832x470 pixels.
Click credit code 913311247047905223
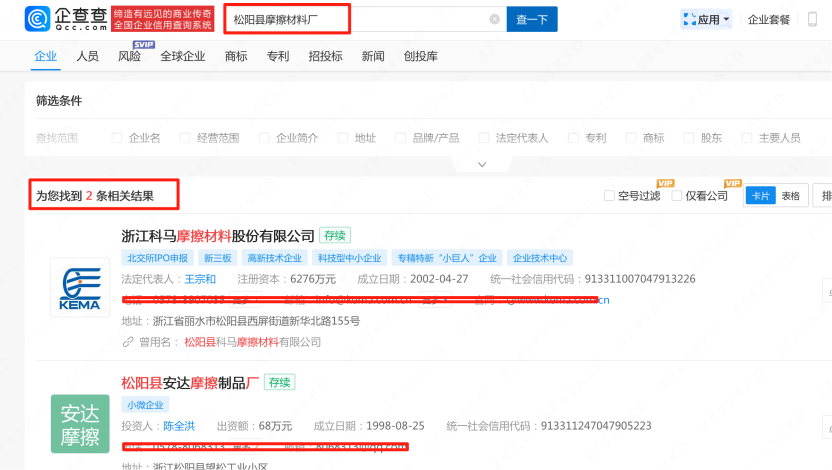(x=596, y=426)
